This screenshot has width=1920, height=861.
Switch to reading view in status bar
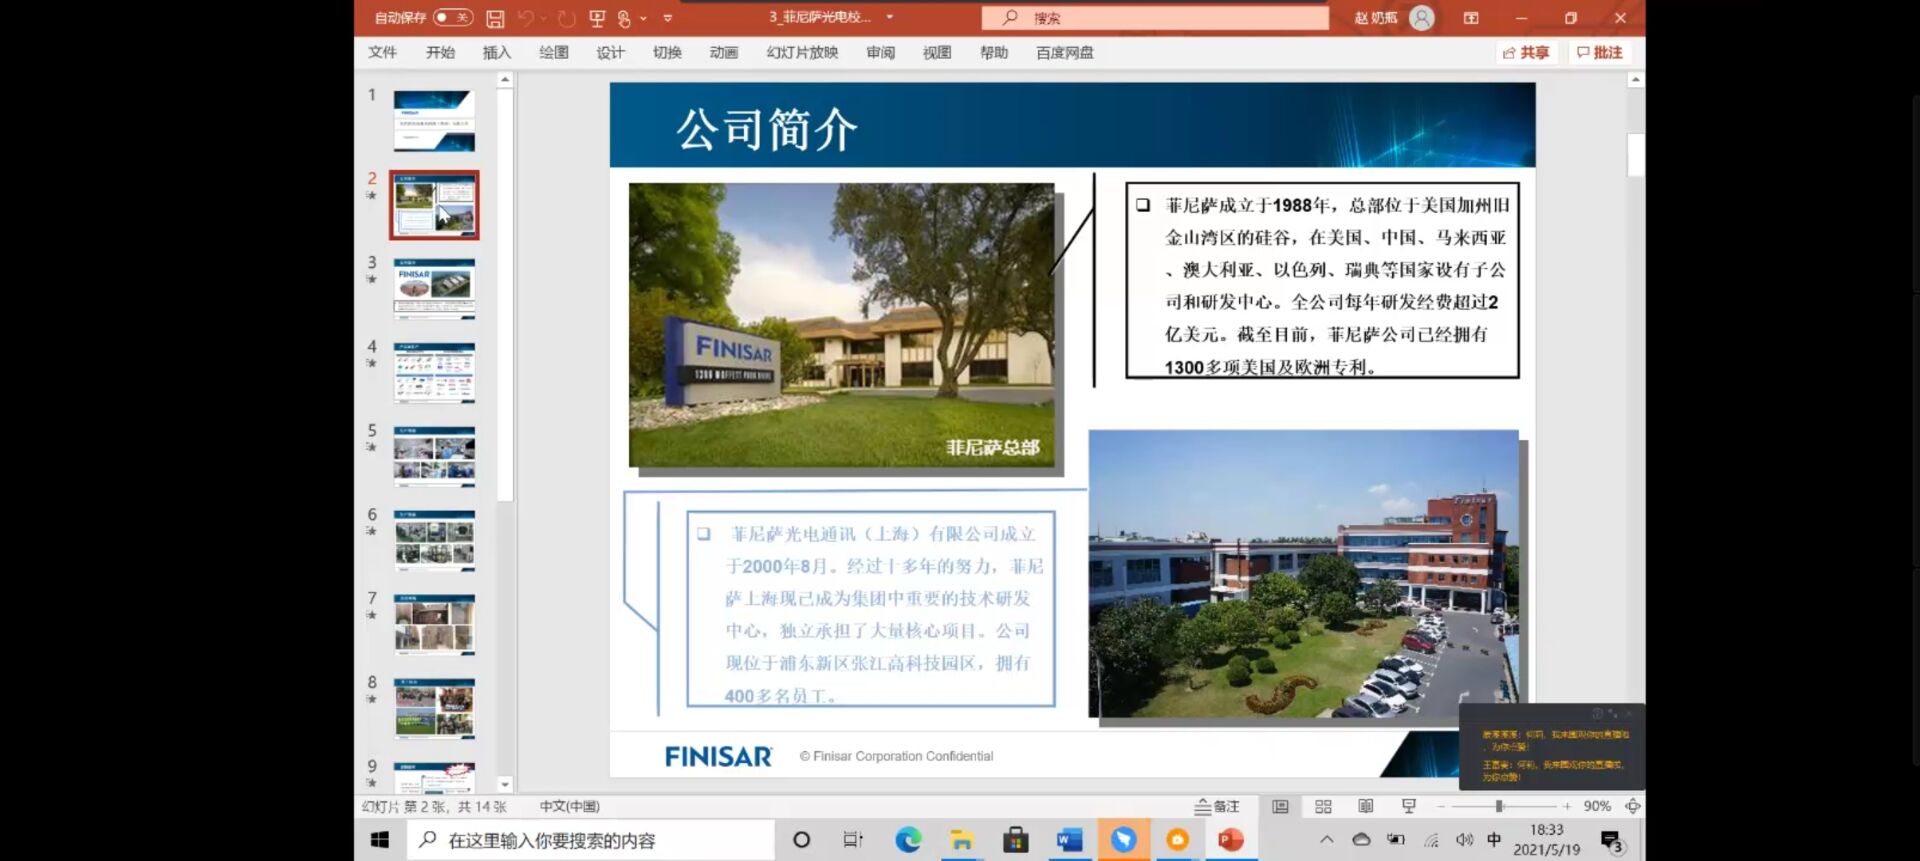(x=1366, y=807)
